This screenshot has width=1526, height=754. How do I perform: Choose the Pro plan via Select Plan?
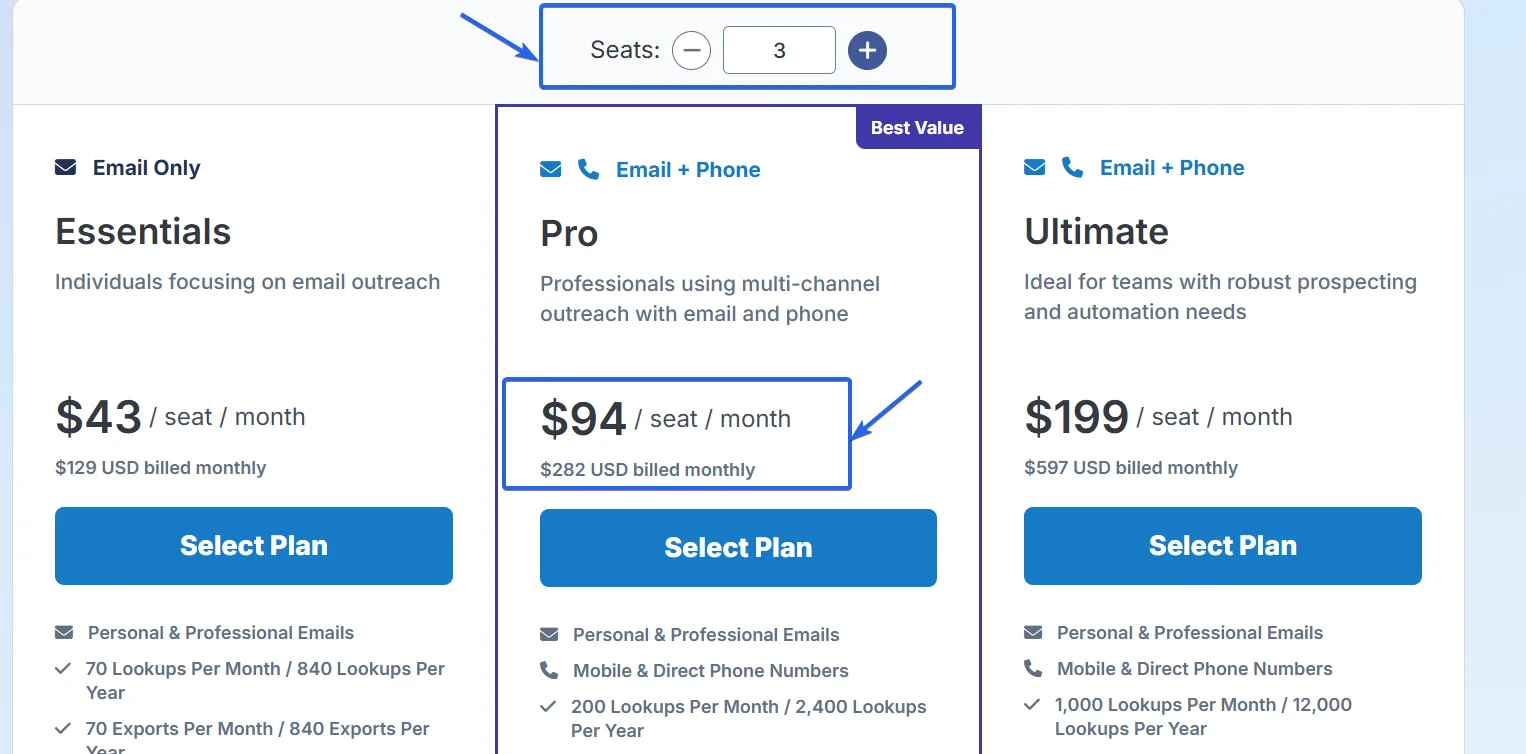pyautogui.click(x=738, y=548)
